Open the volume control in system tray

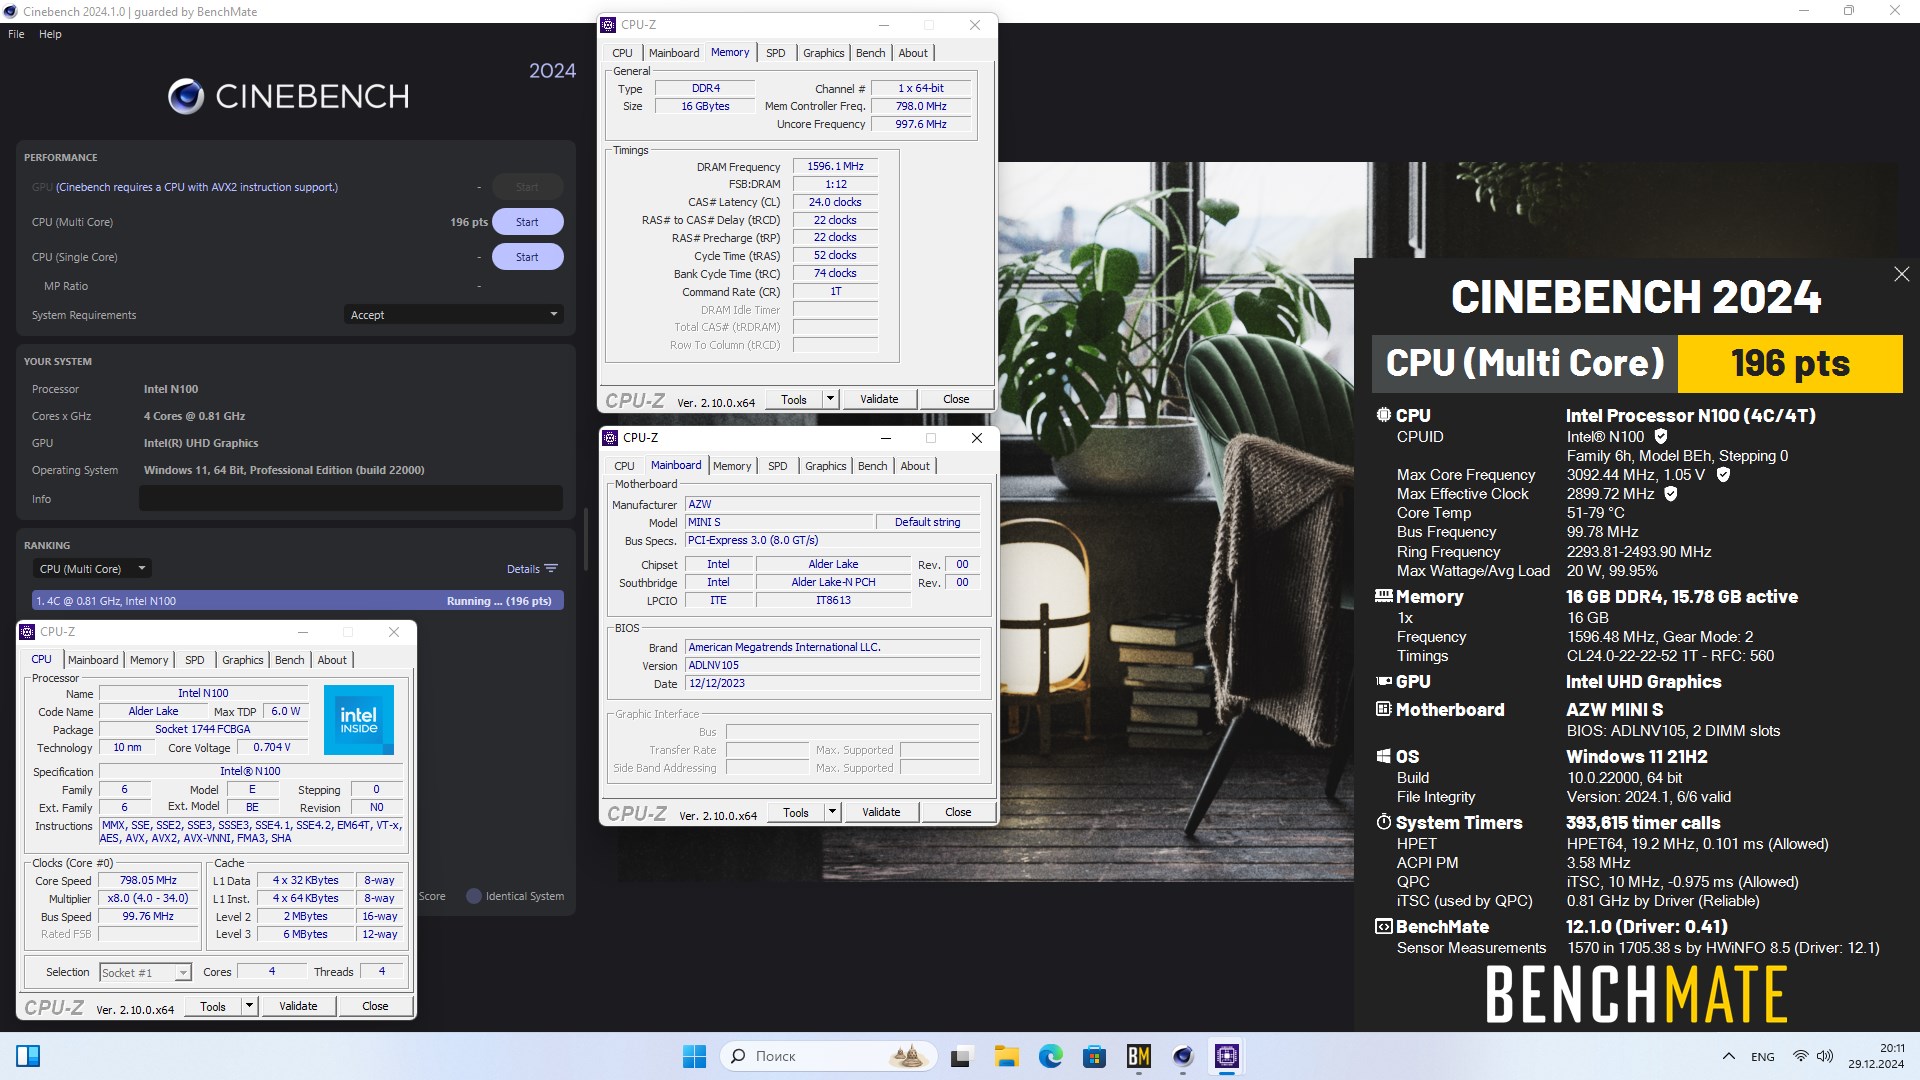1825,1056
